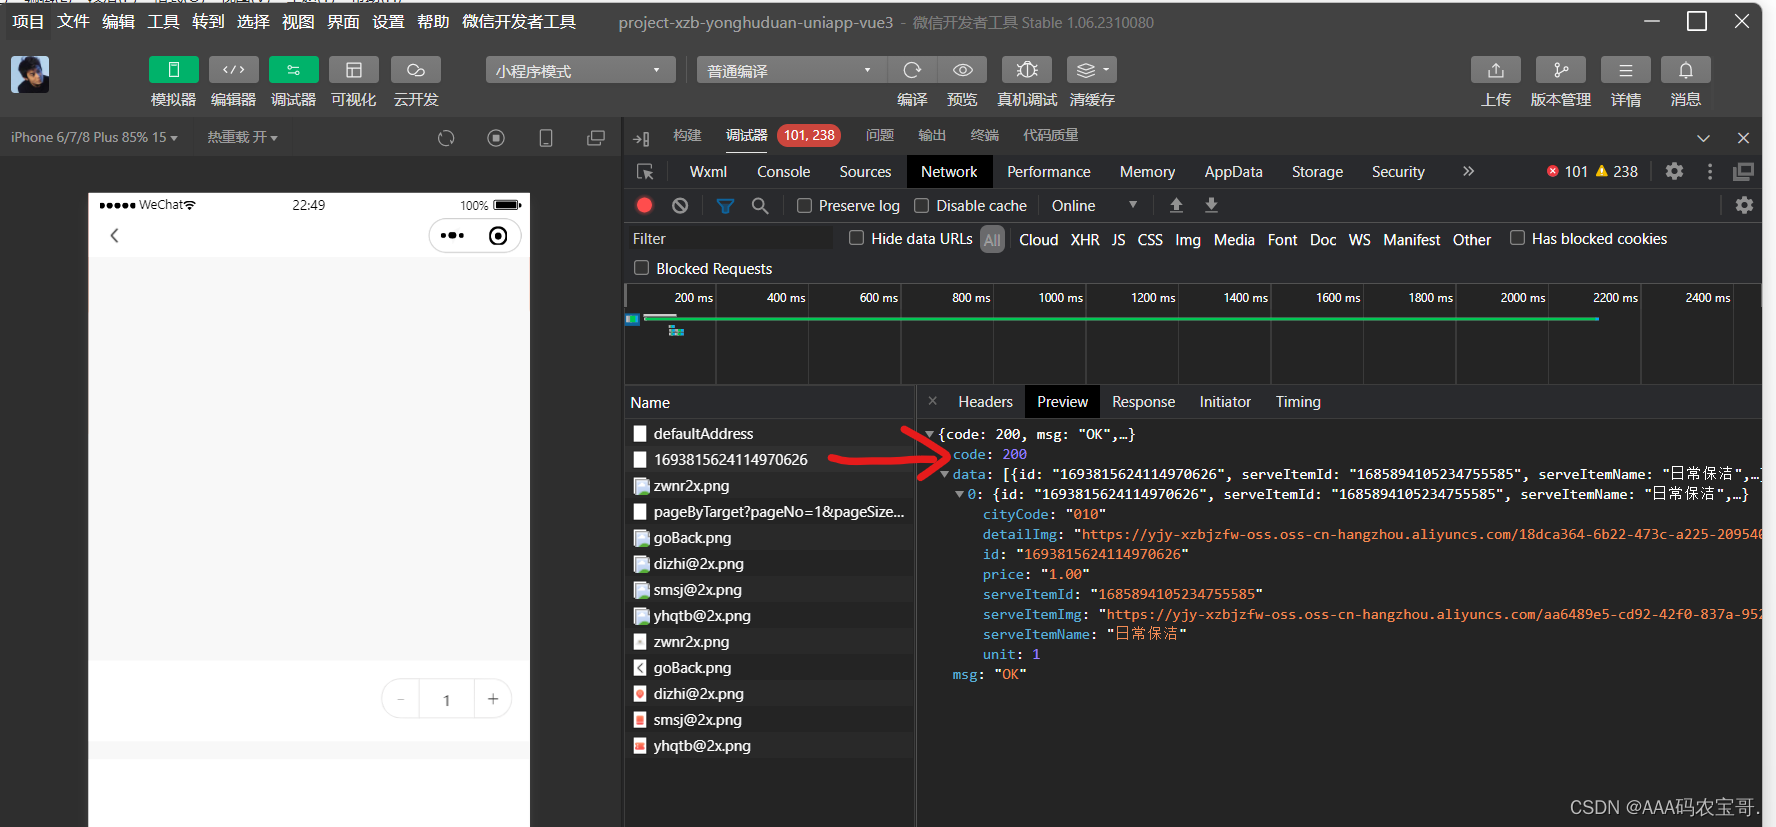Select the pageByTarget?pageNo=1 request
This screenshot has width=1776, height=827.
tap(770, 512)
